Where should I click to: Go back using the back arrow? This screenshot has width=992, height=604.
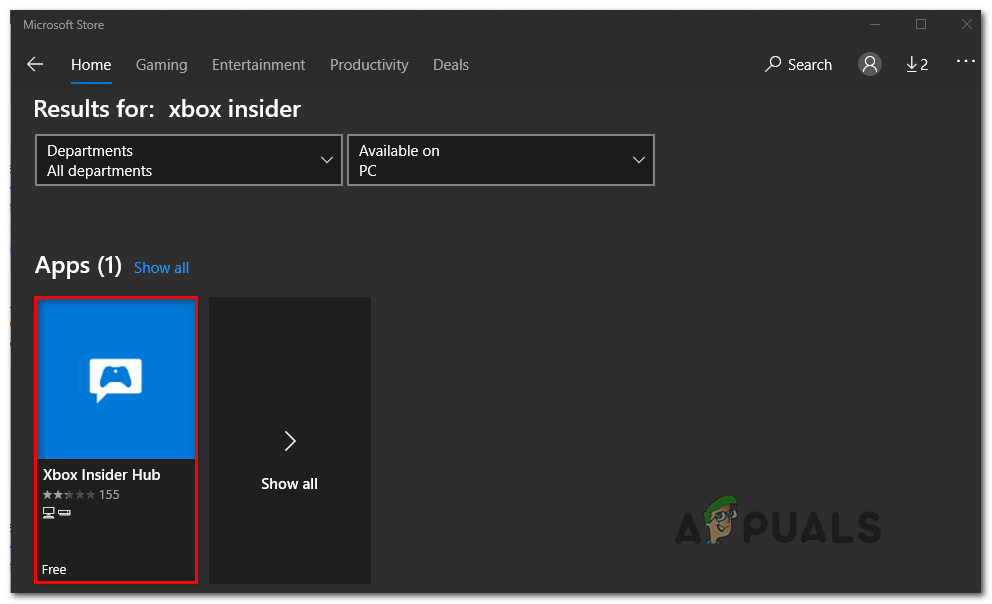pos(35,64)
